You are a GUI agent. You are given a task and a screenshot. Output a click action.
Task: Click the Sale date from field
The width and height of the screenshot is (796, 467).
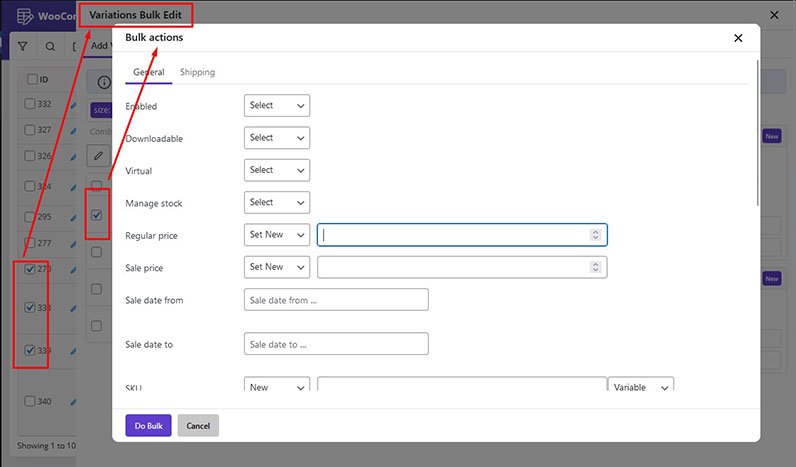pos(336,300)
